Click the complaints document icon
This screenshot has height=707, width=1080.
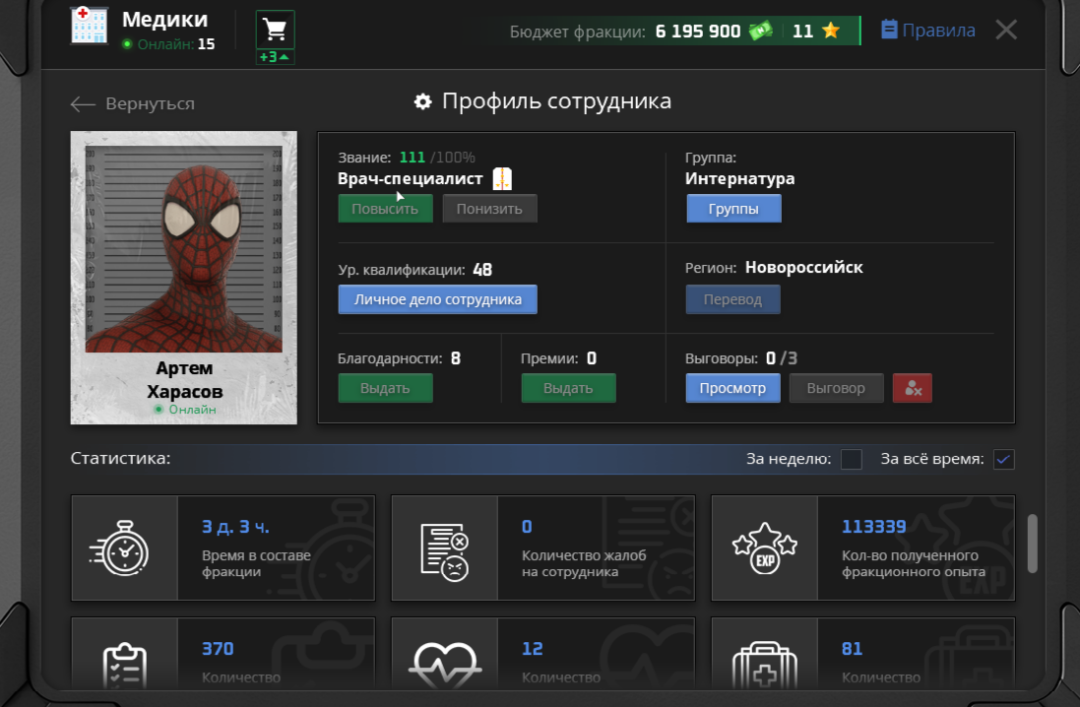point(445,551)
